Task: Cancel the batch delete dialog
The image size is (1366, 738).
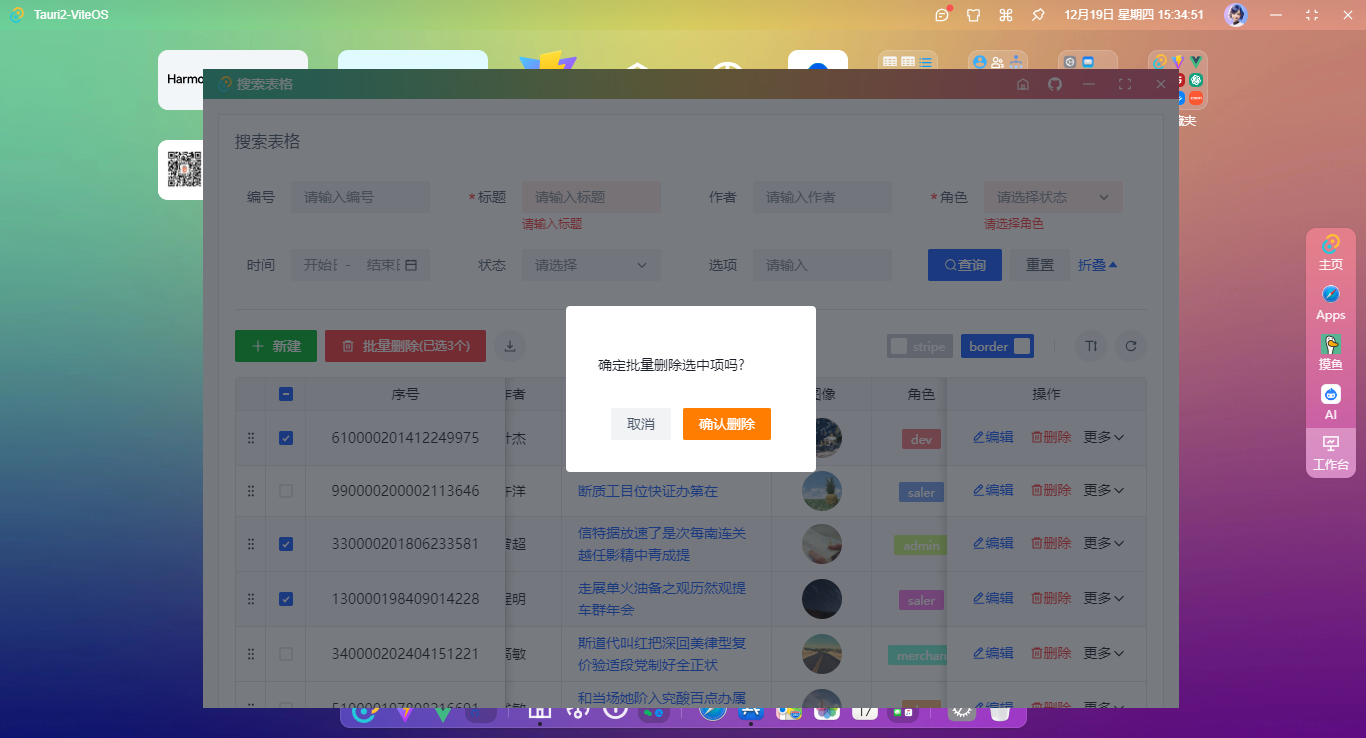Action: click(x=641, y=424)
